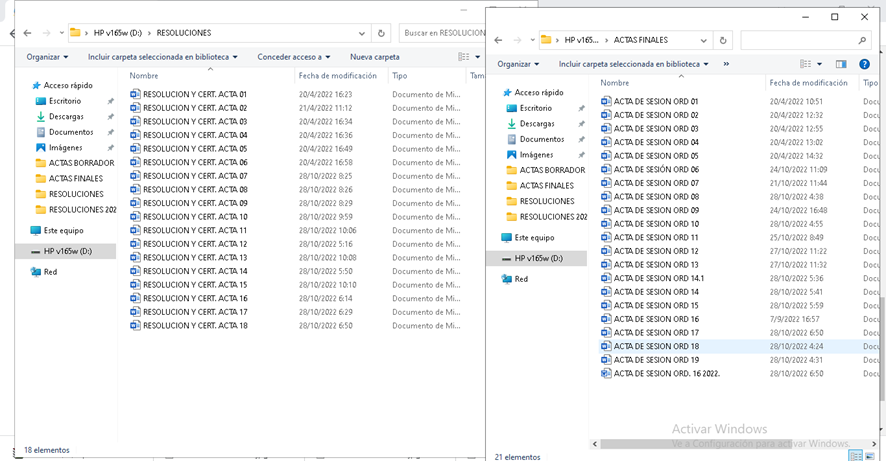The width and height of the screenshot is (886, 461).
Task: Toggle the preview pane icon
Action: [841, 64]
